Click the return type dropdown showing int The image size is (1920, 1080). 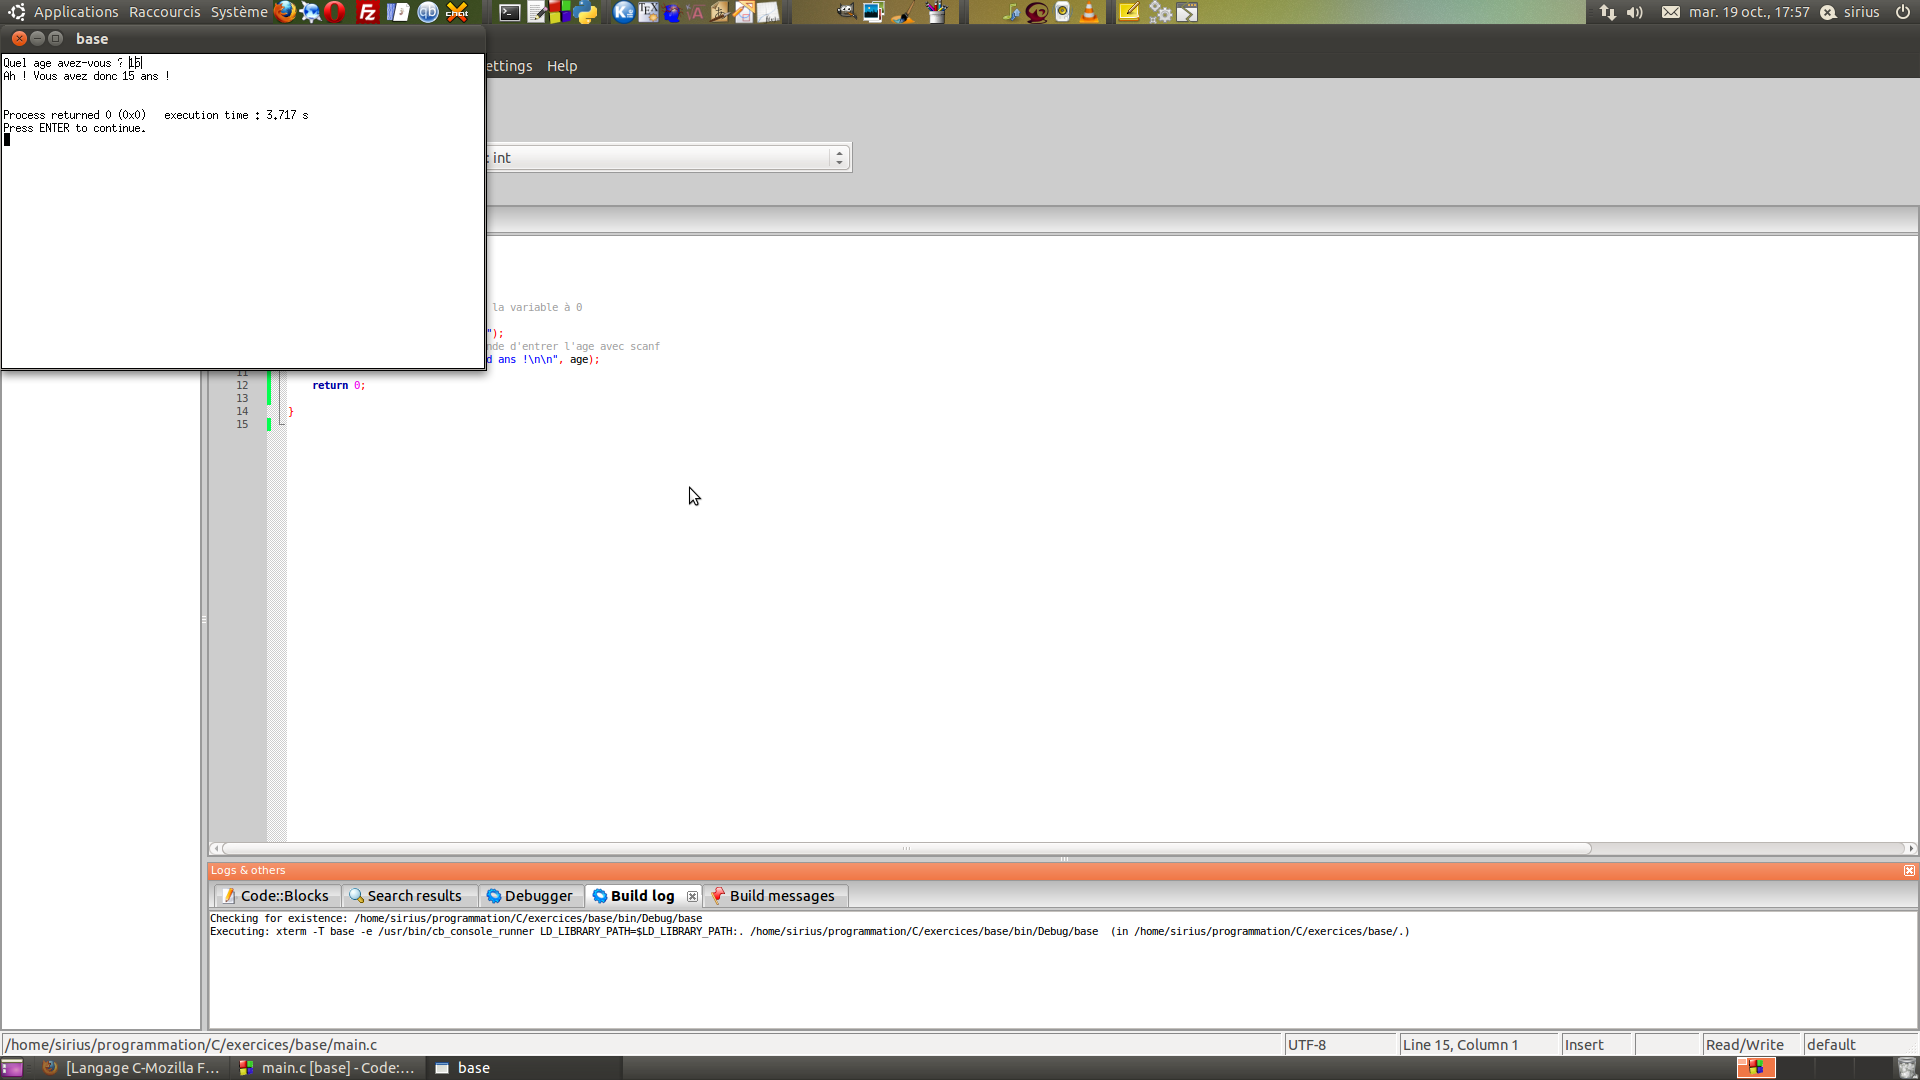pos(666,157)
